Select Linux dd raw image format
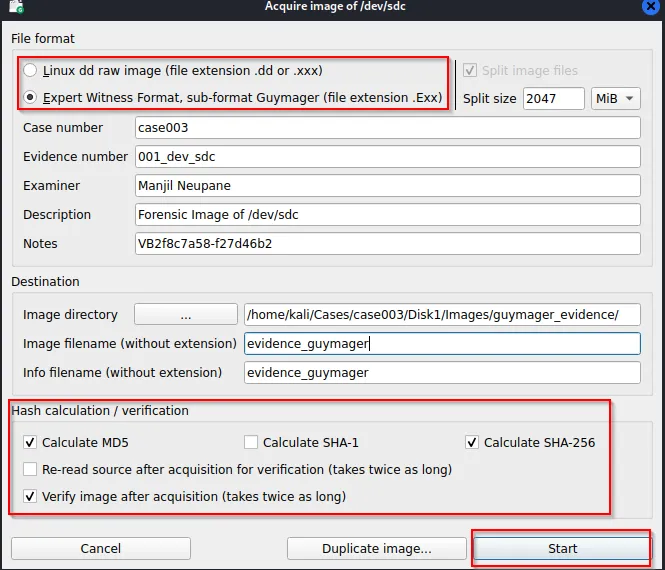The height and width of the screenshot is (570, 665). tap(31, 71)
